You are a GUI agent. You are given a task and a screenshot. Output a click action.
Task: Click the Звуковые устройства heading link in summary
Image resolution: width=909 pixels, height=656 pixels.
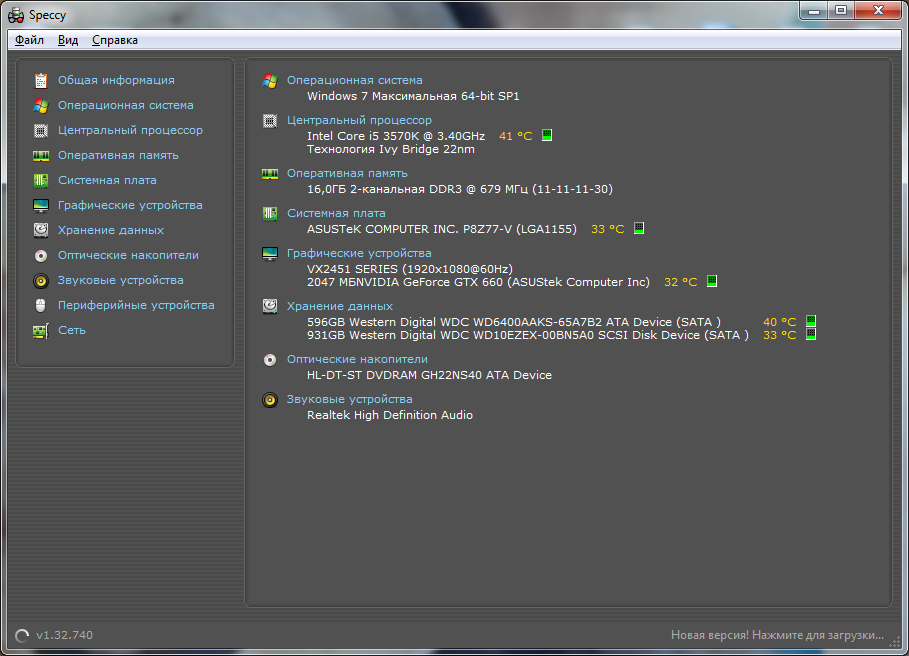pyautogui.click(x=350, y=400)
